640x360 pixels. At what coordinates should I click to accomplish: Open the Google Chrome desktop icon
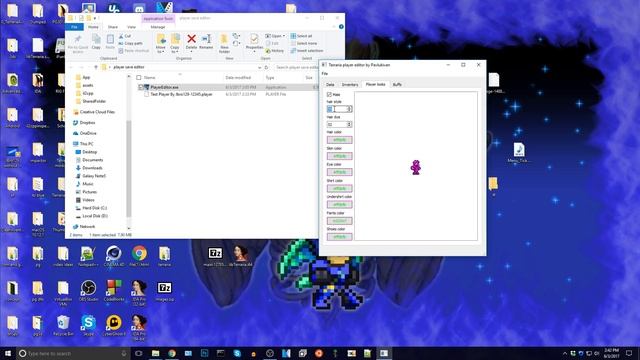pos(139,256)
